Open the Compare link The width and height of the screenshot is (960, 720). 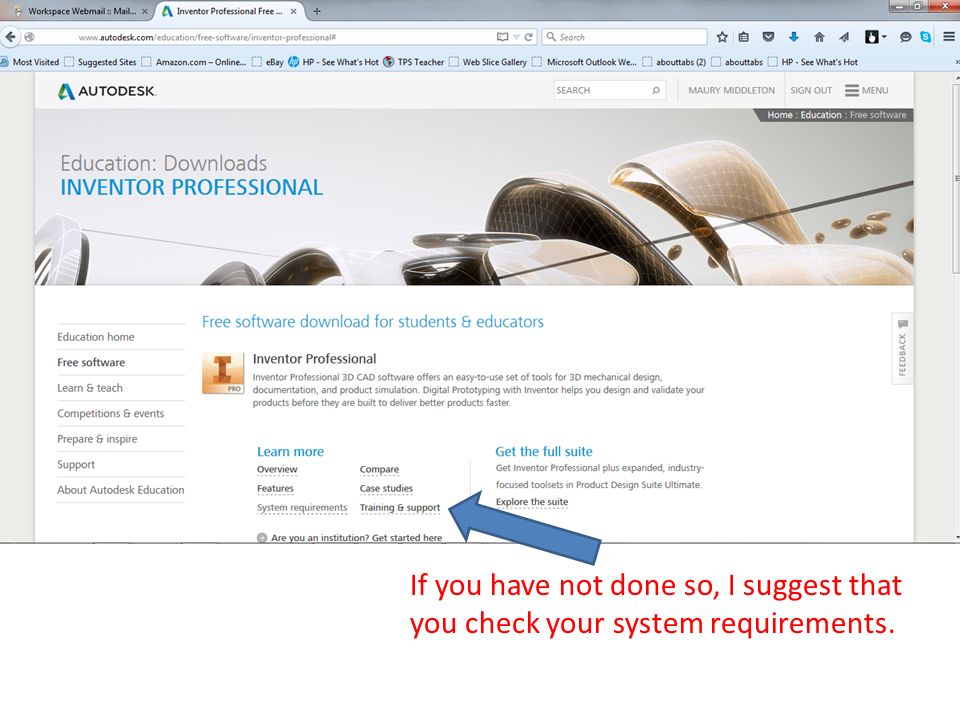pos(379,470)
